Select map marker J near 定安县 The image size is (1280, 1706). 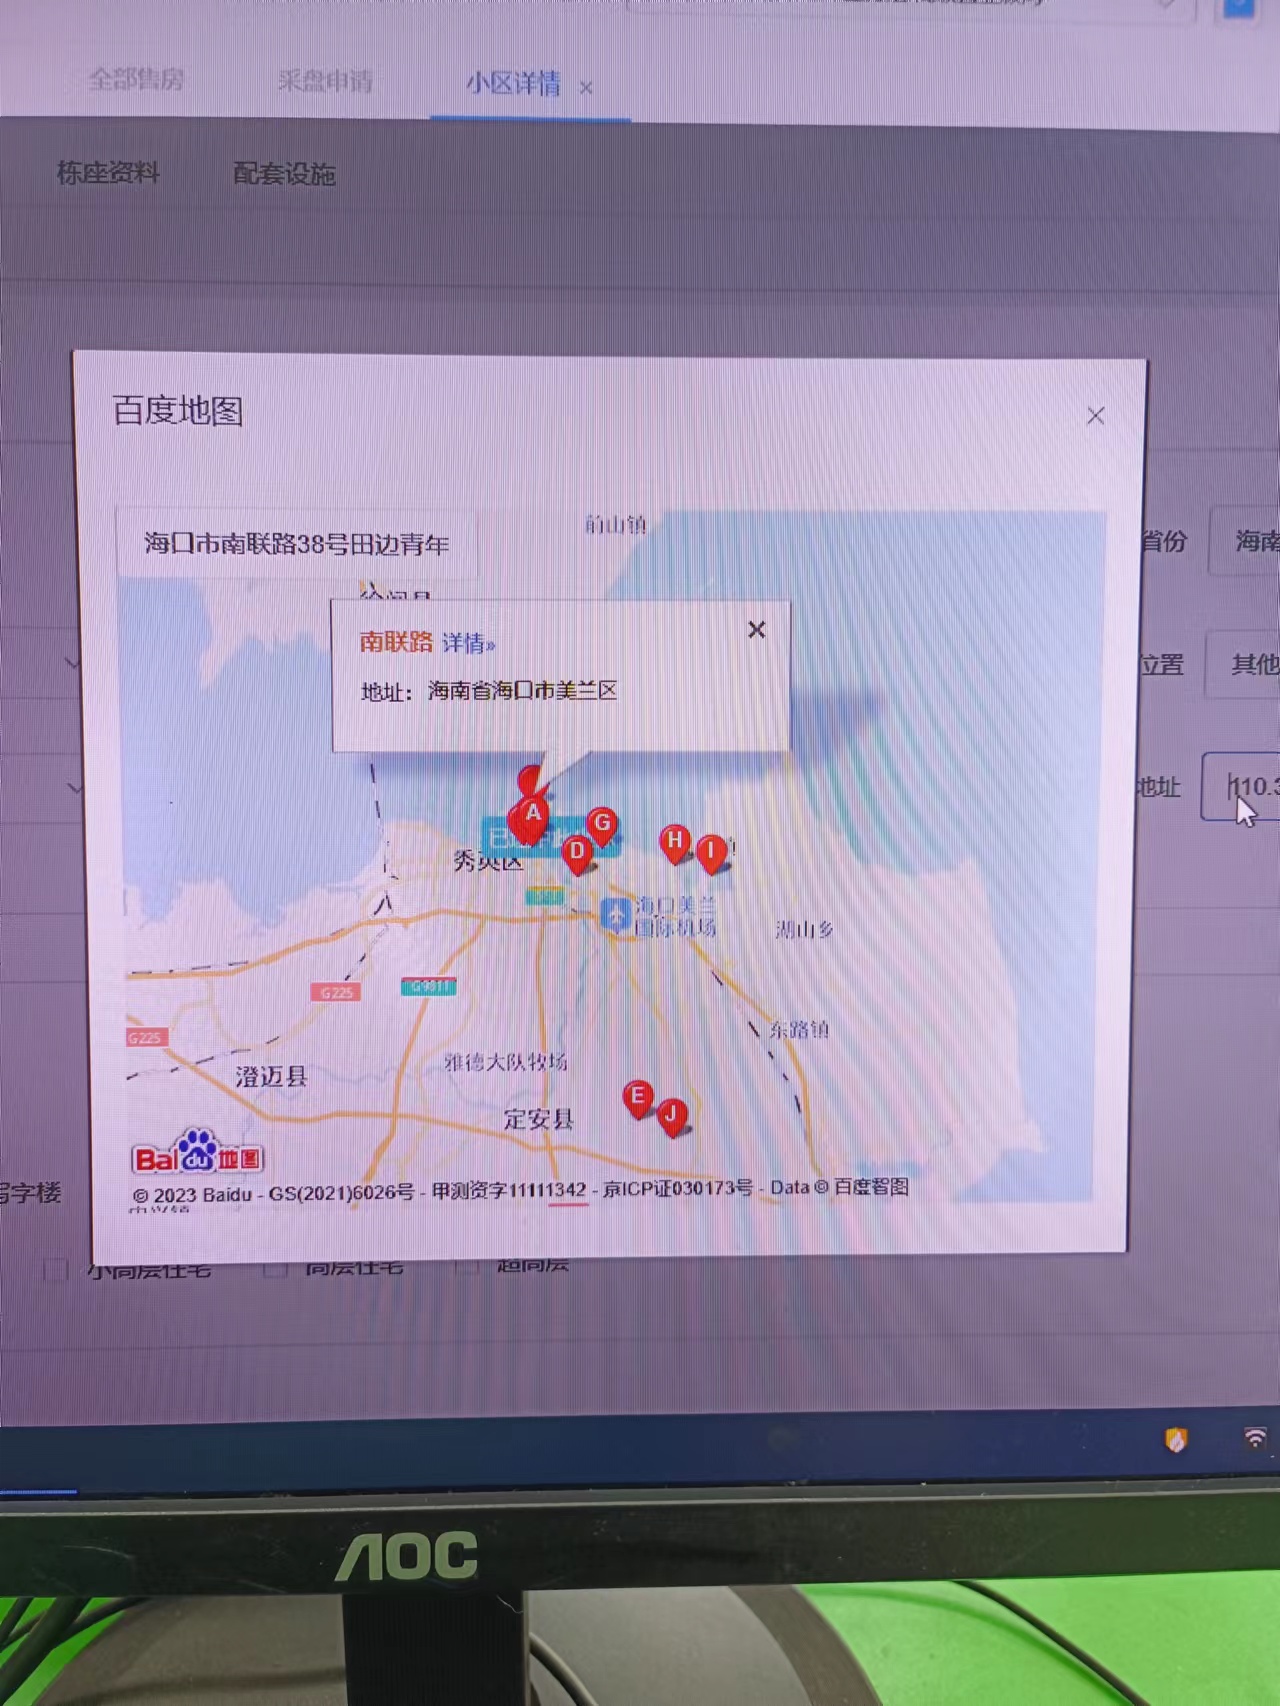click(x=672, y=1115)
